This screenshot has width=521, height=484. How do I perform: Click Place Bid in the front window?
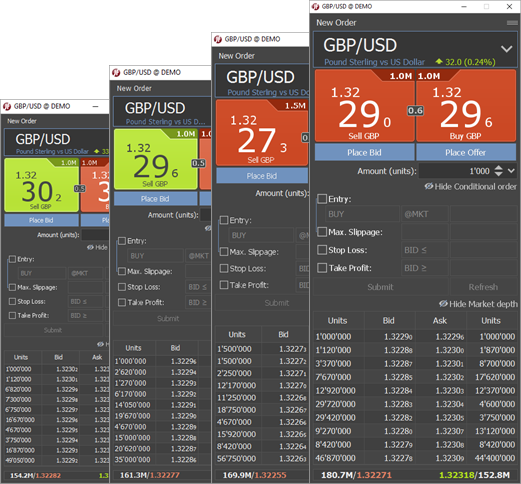point(364,153)
